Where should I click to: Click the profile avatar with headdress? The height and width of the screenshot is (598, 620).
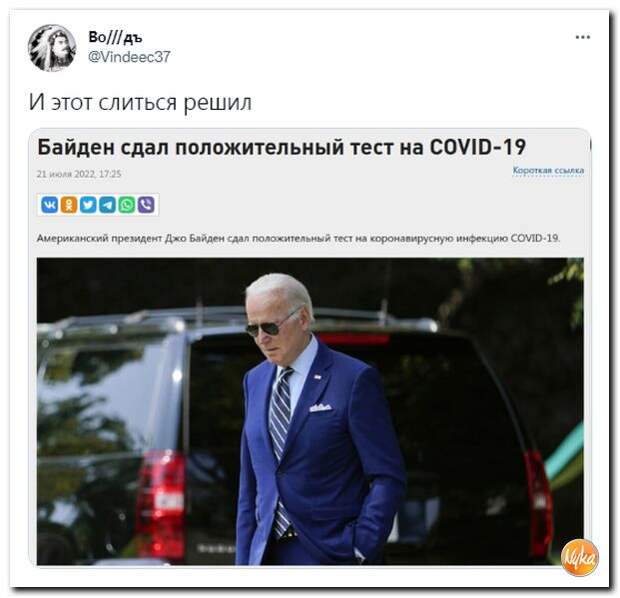point(52,48)
